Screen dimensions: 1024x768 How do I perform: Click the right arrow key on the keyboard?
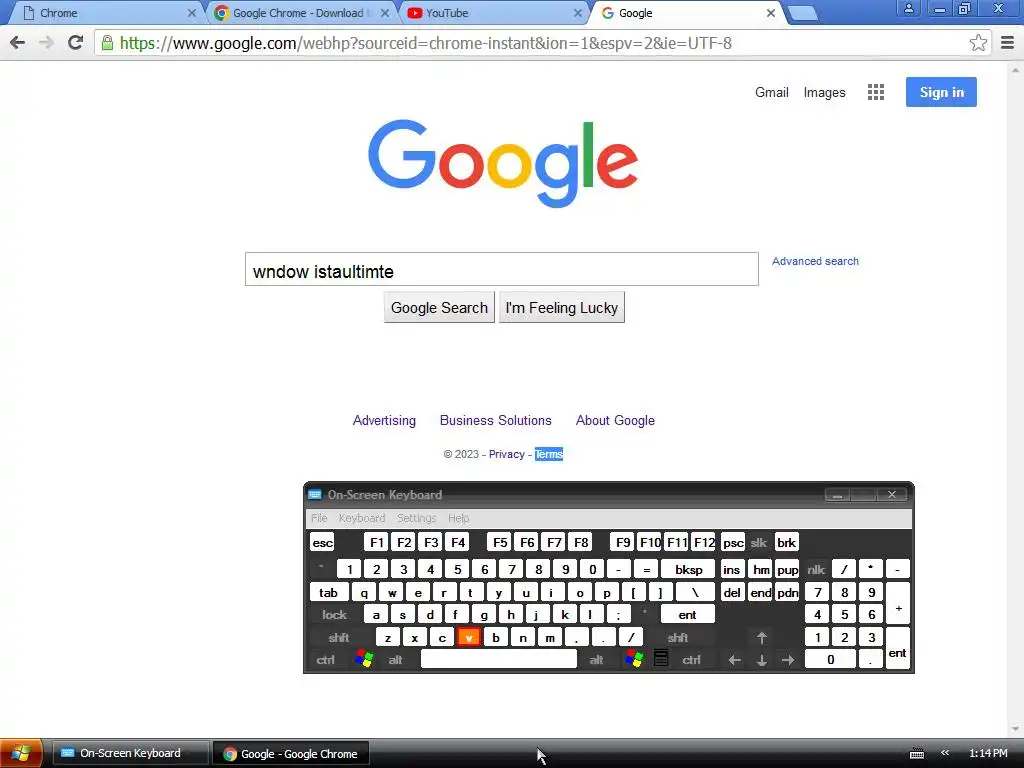788,660
